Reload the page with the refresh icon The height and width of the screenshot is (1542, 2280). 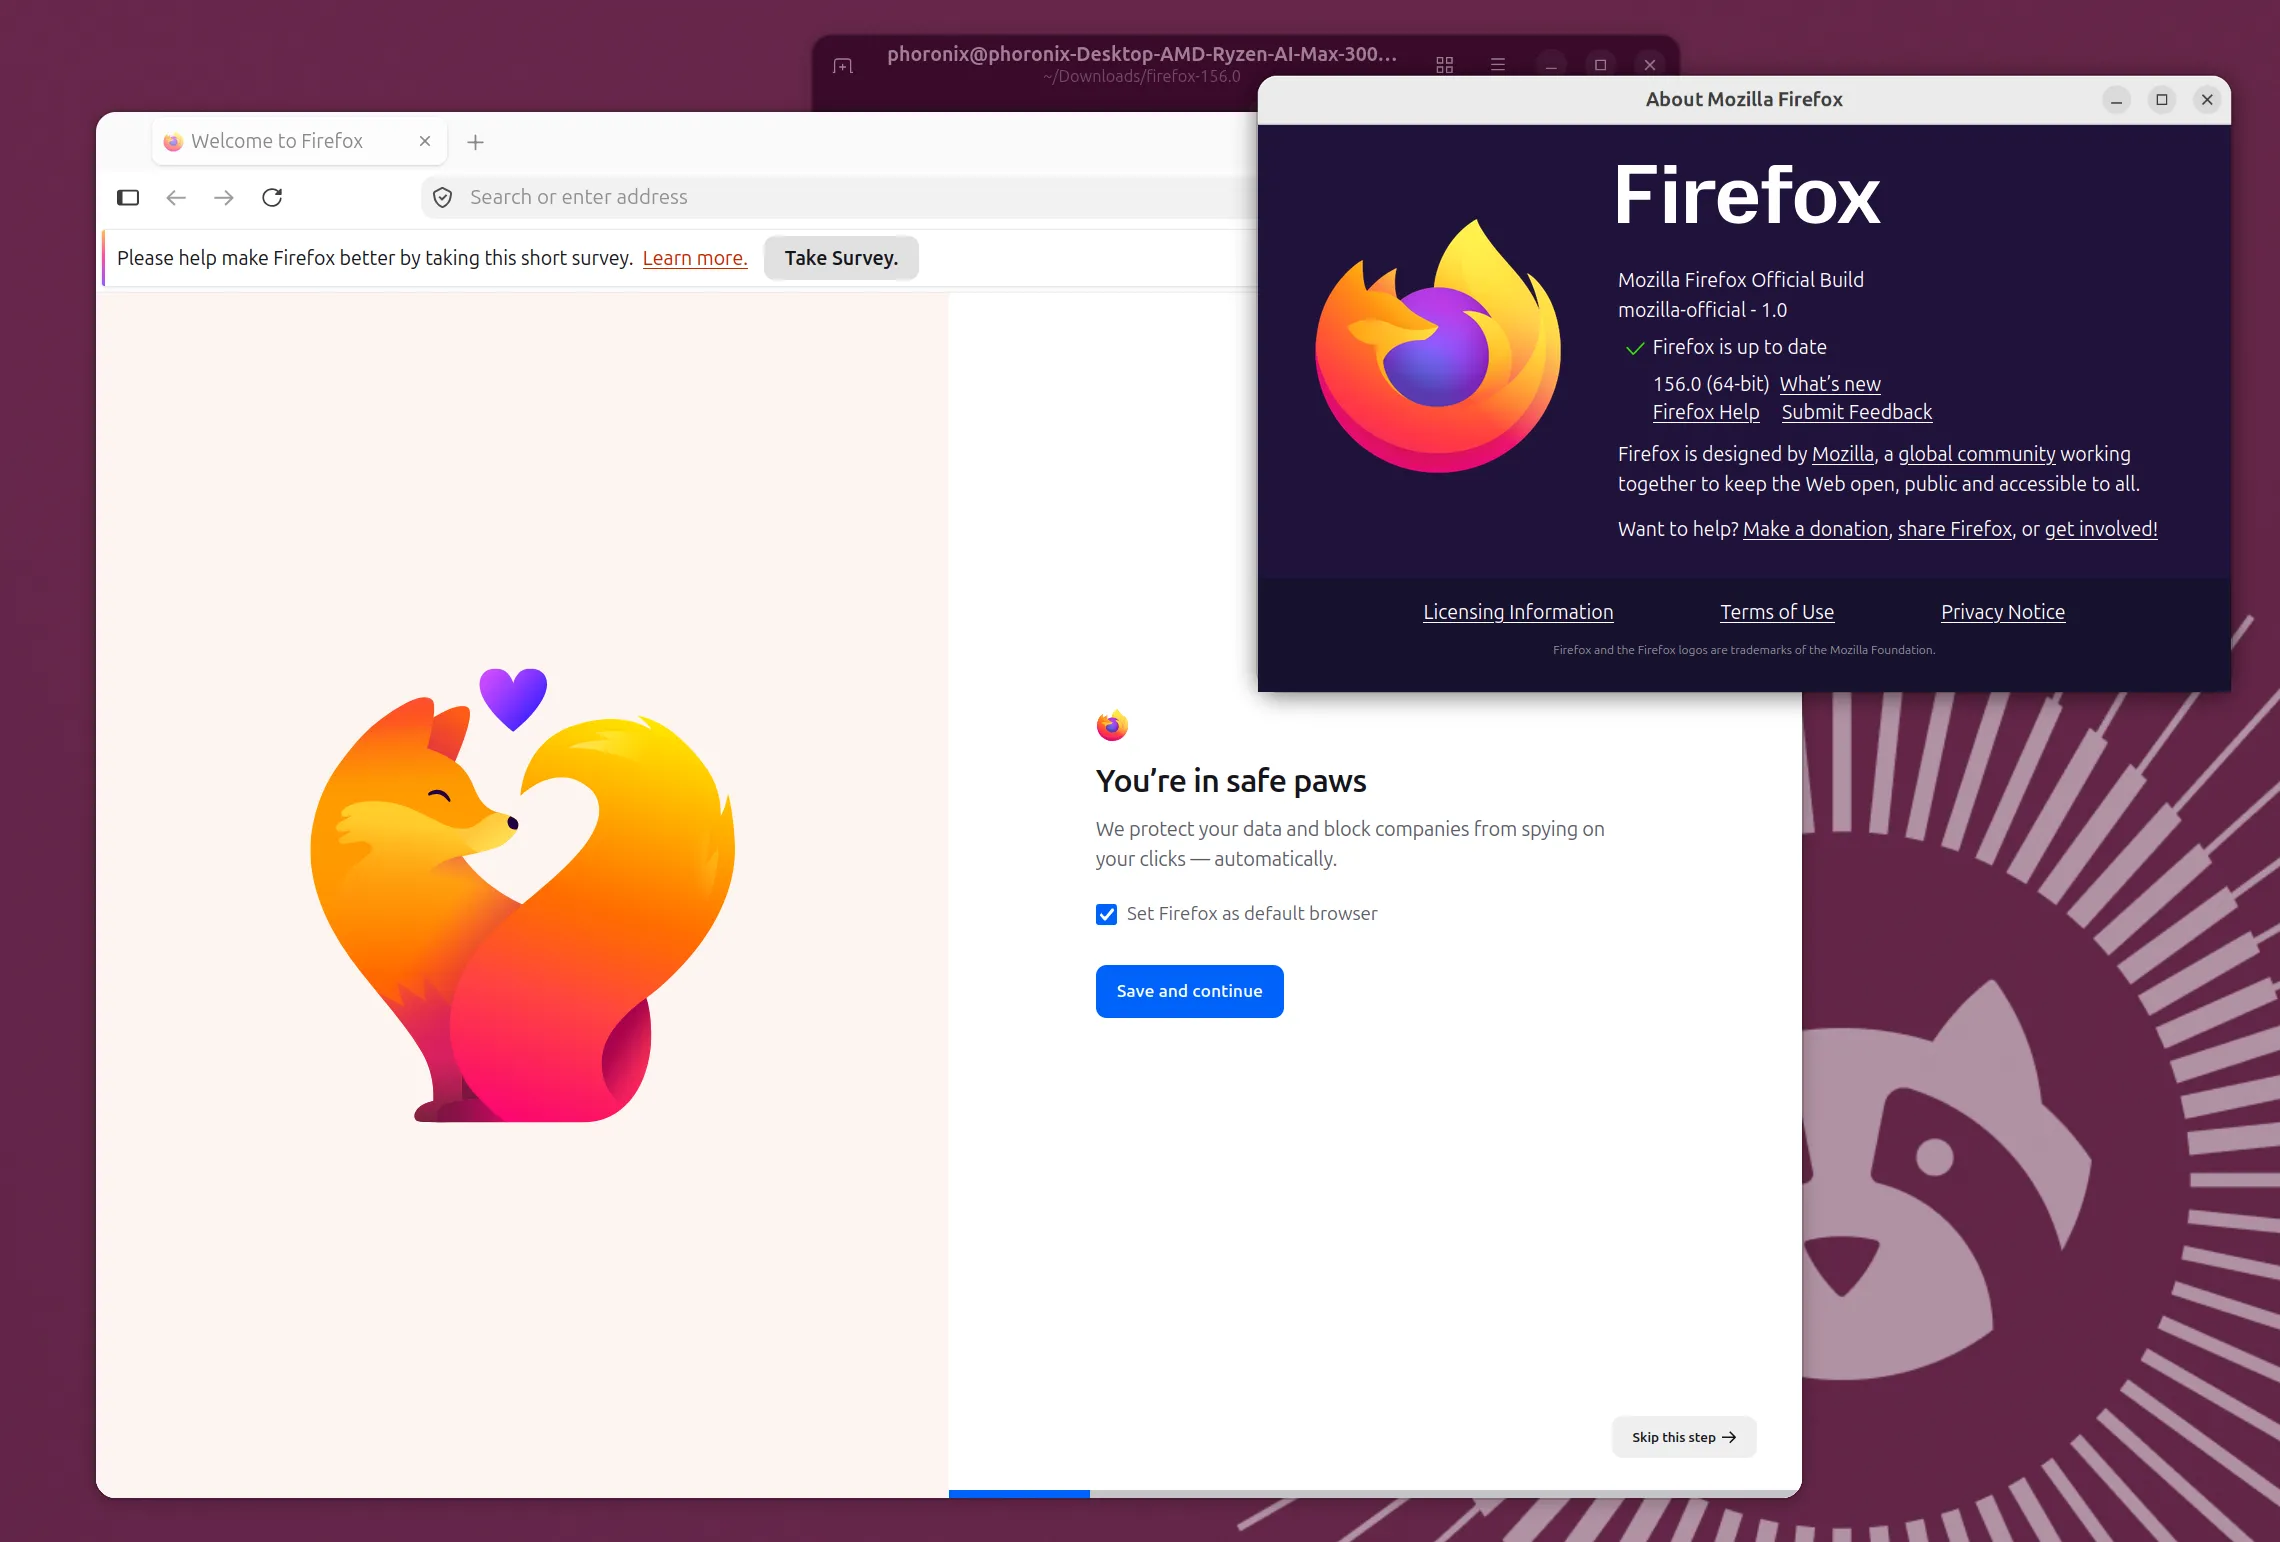pos(272,197)
